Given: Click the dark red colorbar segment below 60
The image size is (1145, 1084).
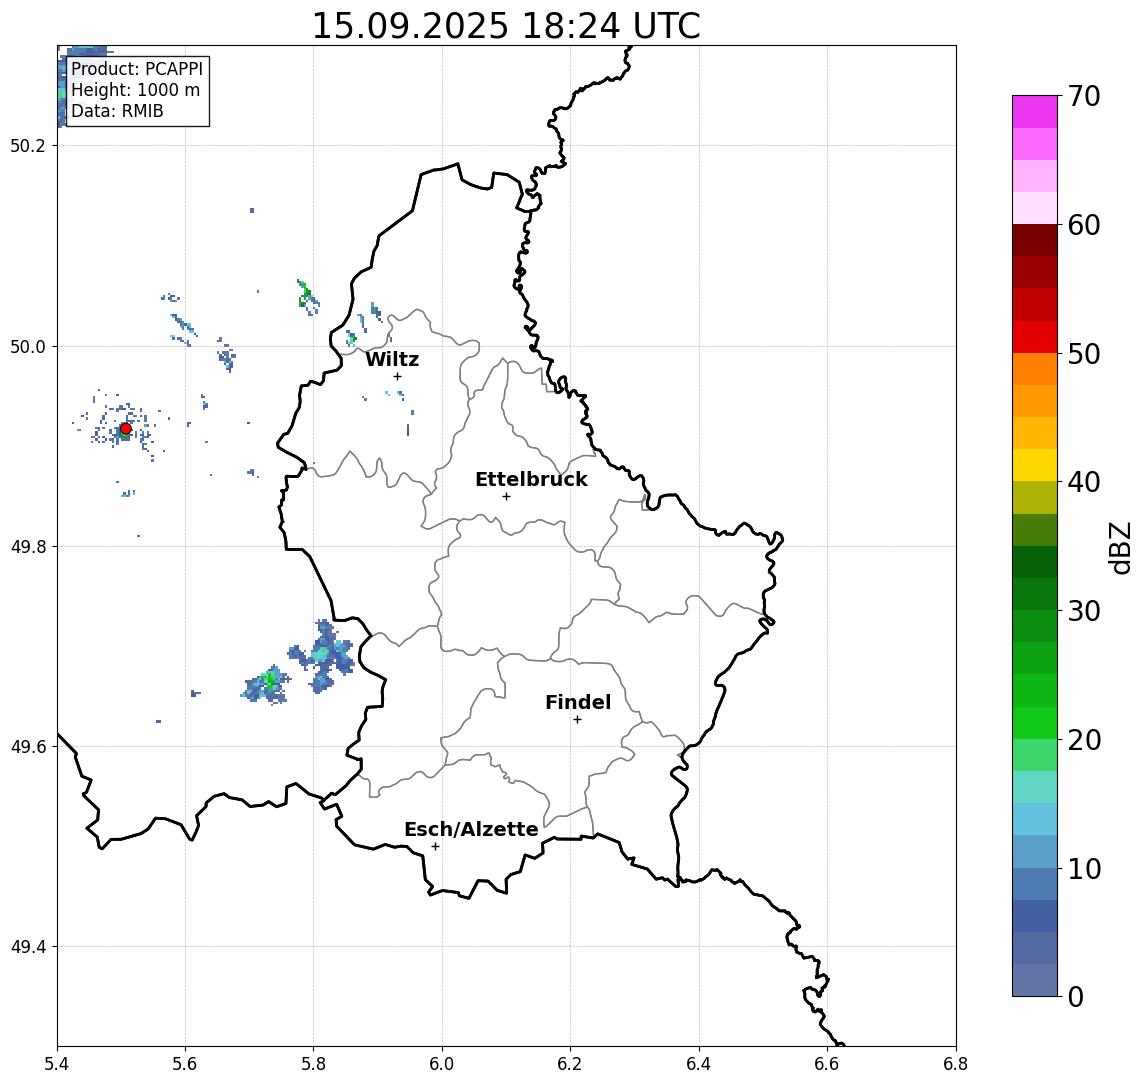Looking at the screenshot, I should [x=1035, y=240].
